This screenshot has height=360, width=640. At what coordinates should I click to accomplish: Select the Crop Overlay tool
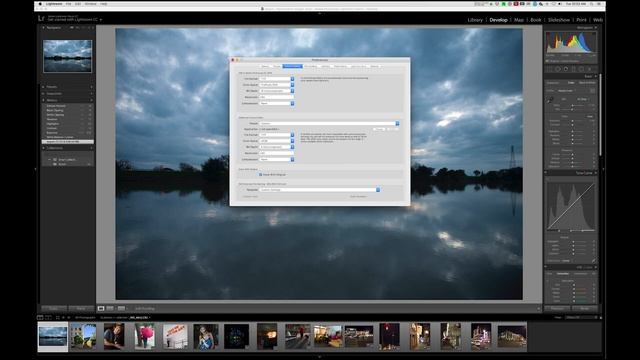(550, 69)
